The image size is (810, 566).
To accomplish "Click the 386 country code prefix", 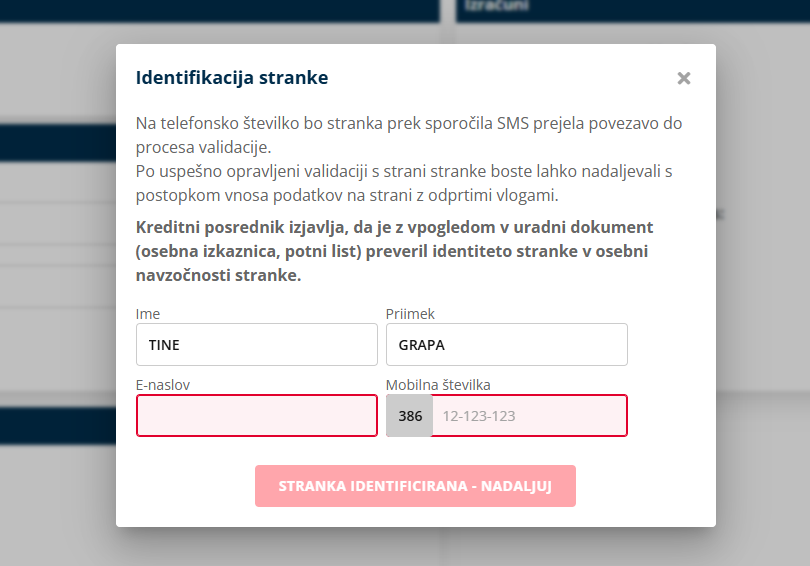I will click(410, 416).
